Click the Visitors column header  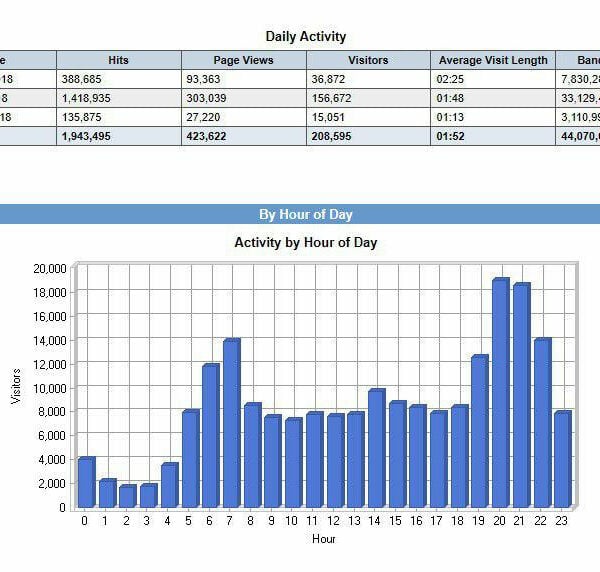coord(368,60)
